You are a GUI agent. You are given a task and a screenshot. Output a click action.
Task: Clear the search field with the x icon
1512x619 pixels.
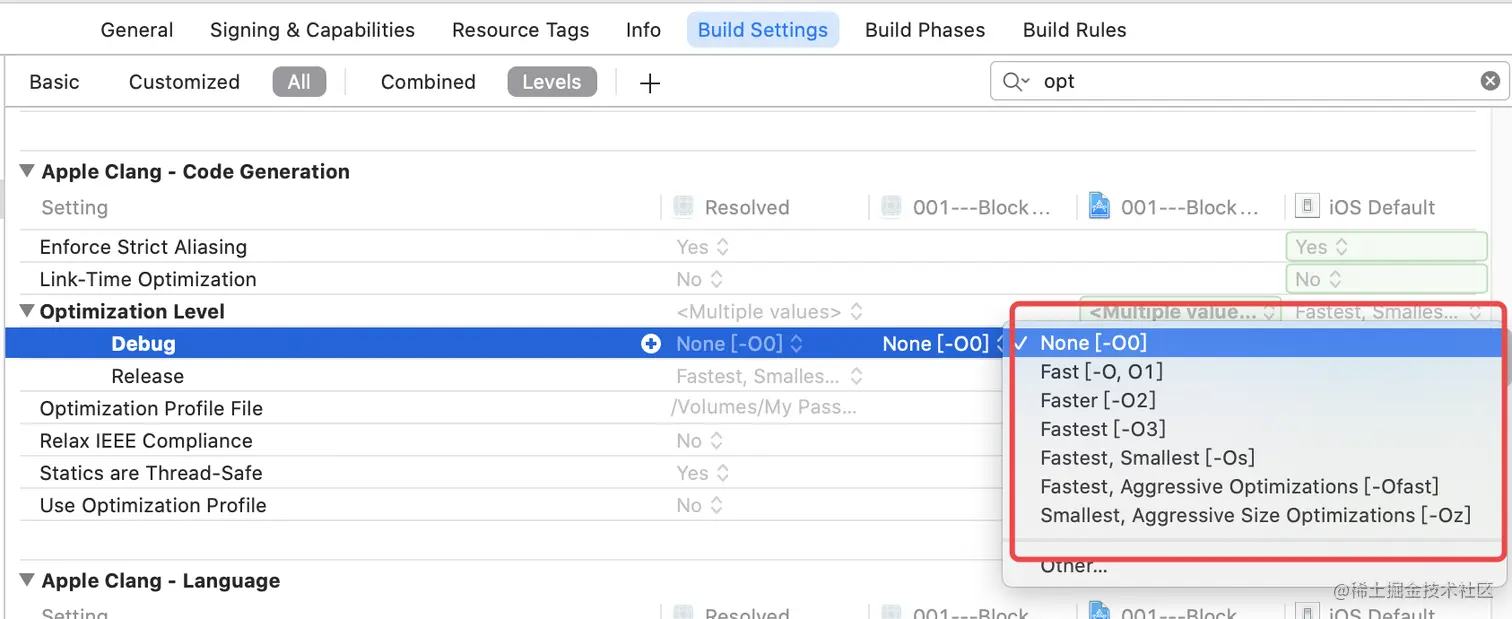(x=1490, y=81)
